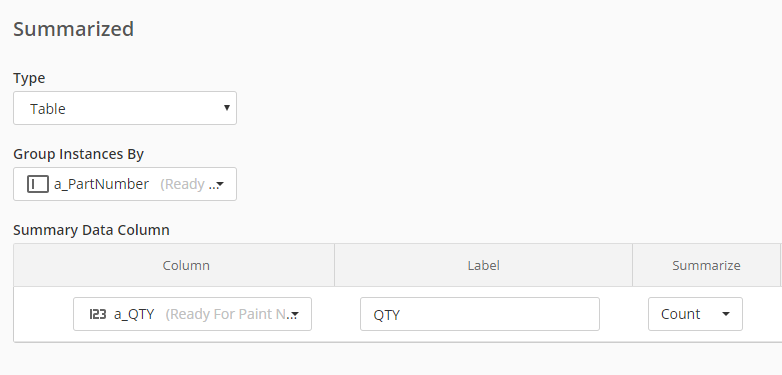Click the Summary Data Column label text
Image resolution: width=782 pixels, height=375 pixels.
click(x=91, y=230)
